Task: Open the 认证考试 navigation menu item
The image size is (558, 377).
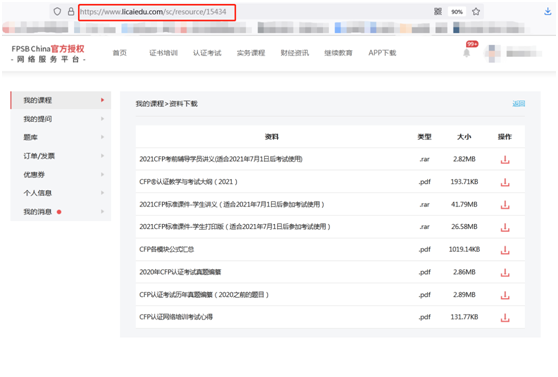Action: [x=207, y=53]
